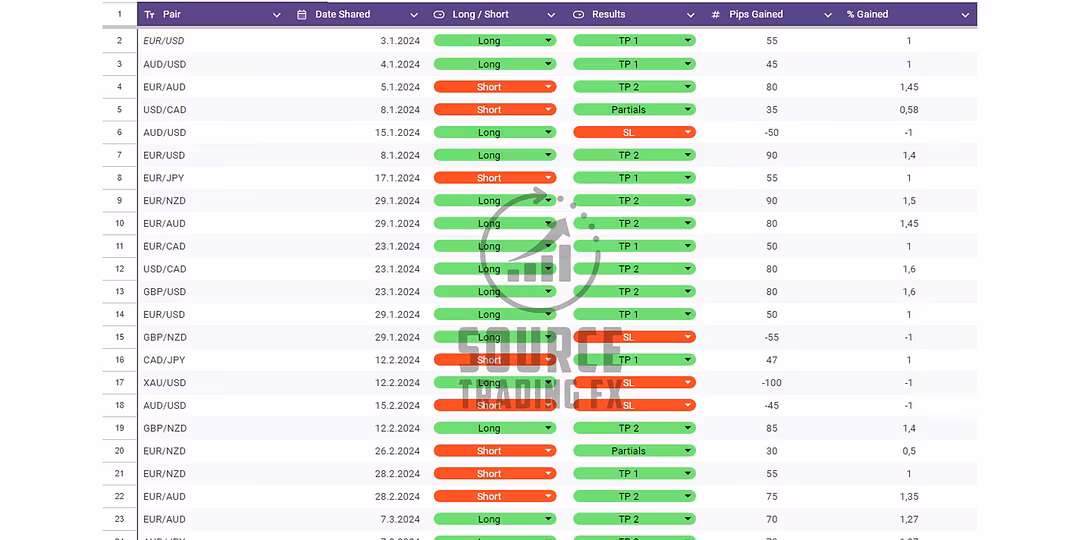Expand the Date Shared column header chevron

(414, 15)
